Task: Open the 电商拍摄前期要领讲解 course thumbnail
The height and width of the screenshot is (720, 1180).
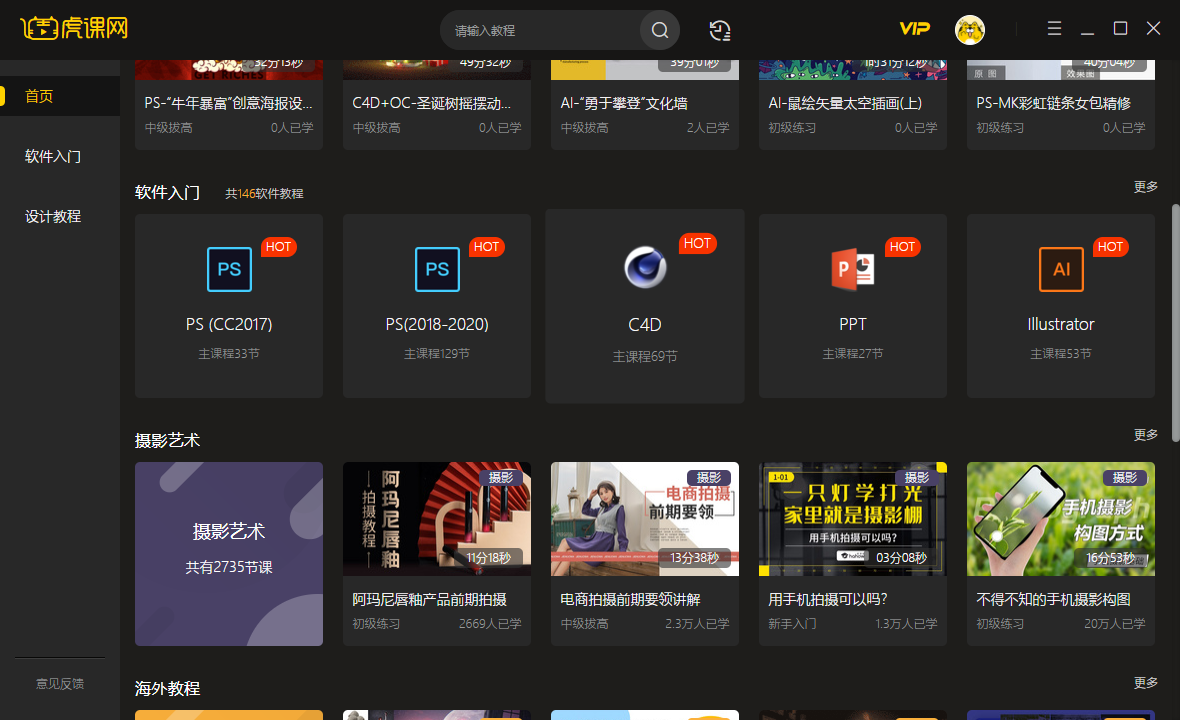Action: pos(644,519)
